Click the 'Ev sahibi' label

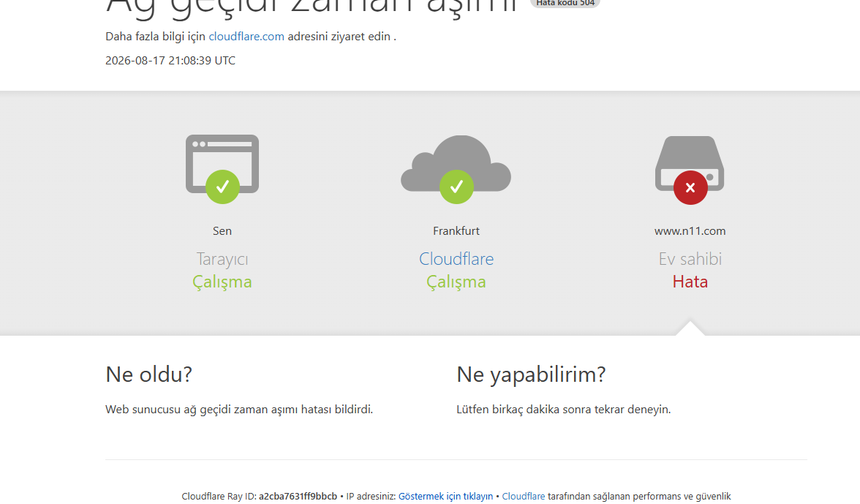click(690, 259)
